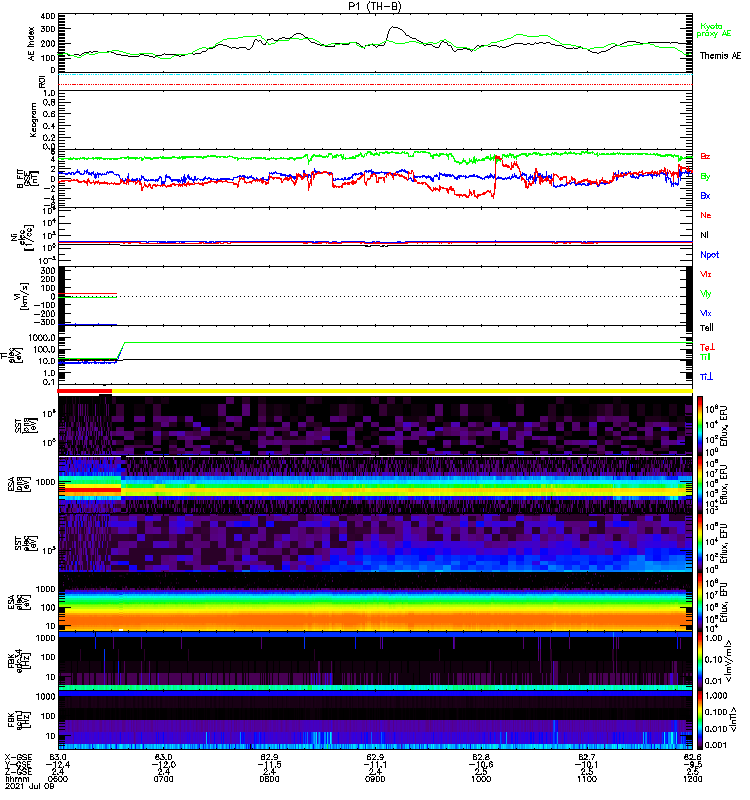Click the "ESA elec [eV]" axis label
This screenshot has height=800, width=750.
point(19,602)
